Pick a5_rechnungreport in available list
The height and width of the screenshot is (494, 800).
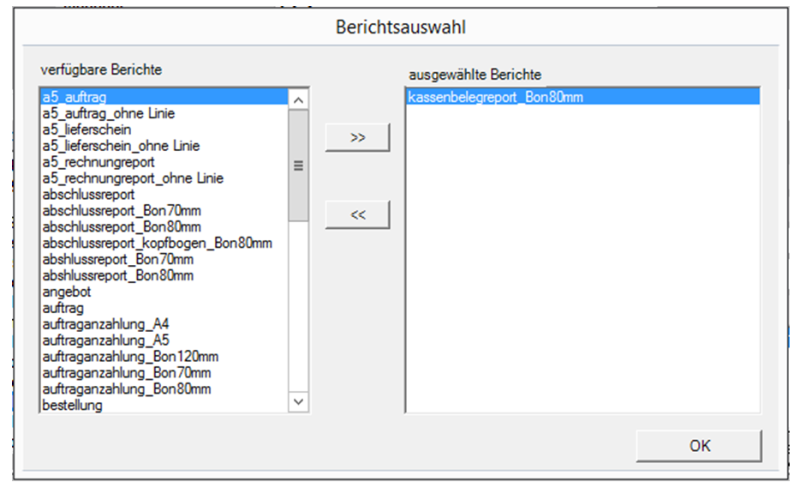point(97,162)
